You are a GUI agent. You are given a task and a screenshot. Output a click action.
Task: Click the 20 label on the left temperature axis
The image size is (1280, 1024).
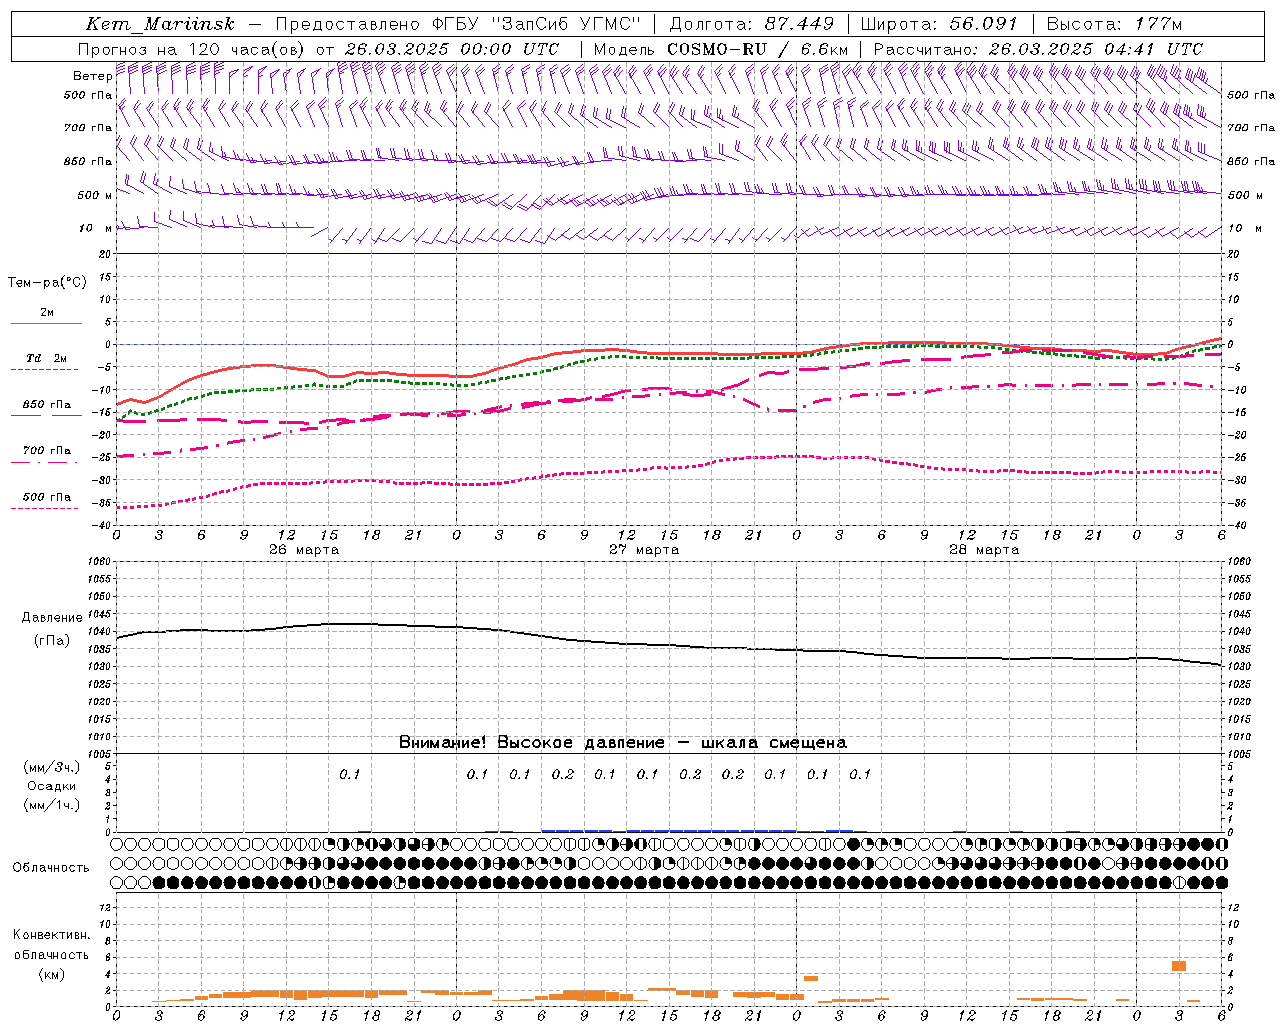106,254
